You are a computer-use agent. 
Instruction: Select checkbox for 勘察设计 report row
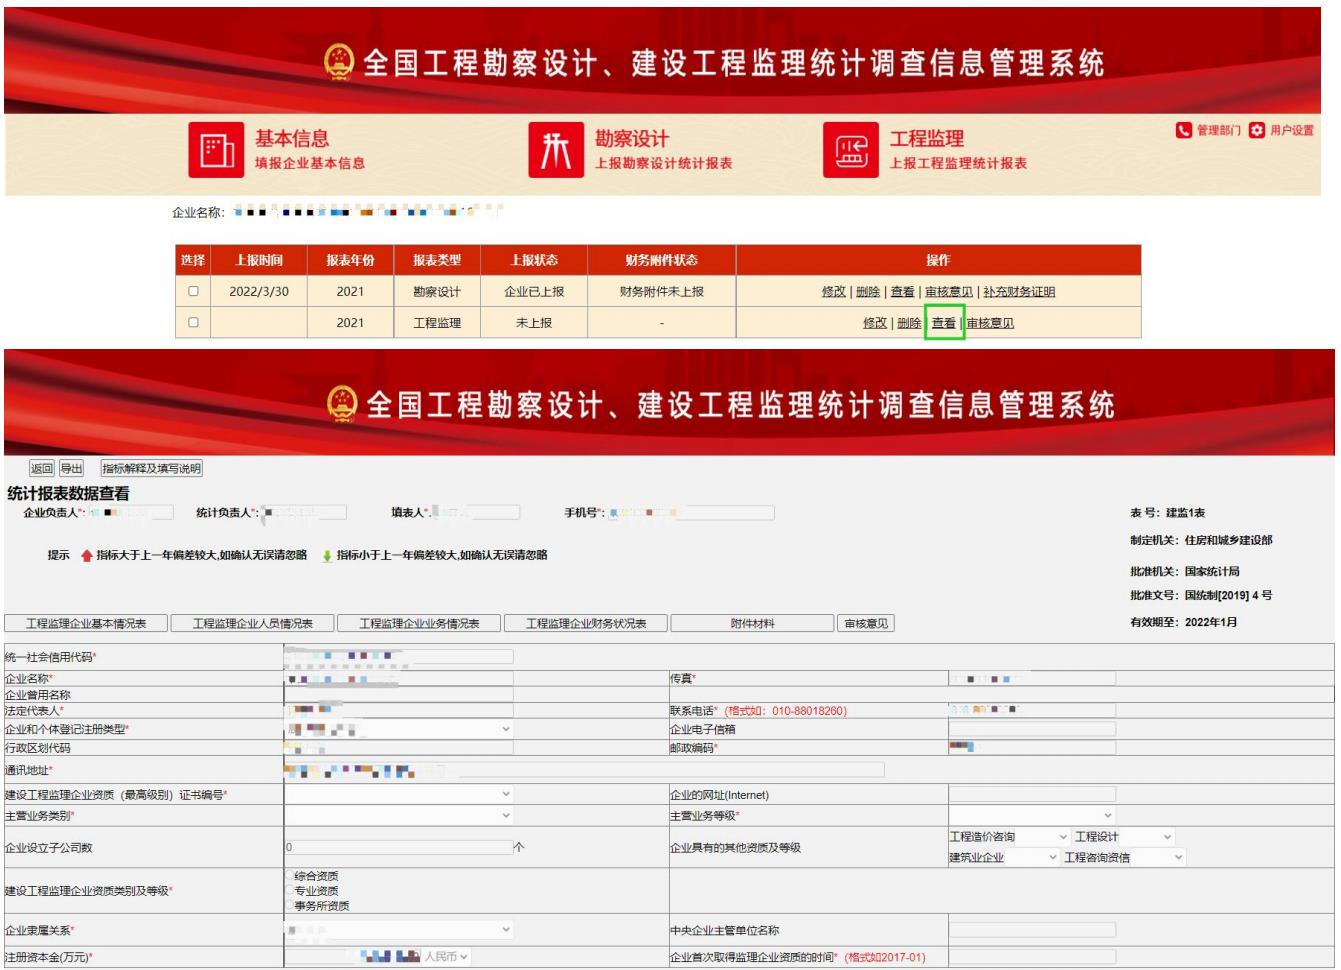point(193,291)
